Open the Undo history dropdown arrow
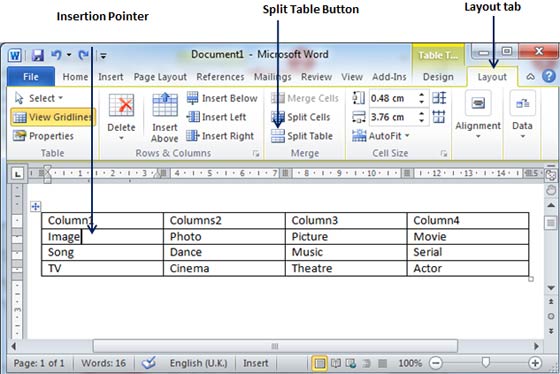This screenshot has height=374, width=560. click(x=69, y=55)
